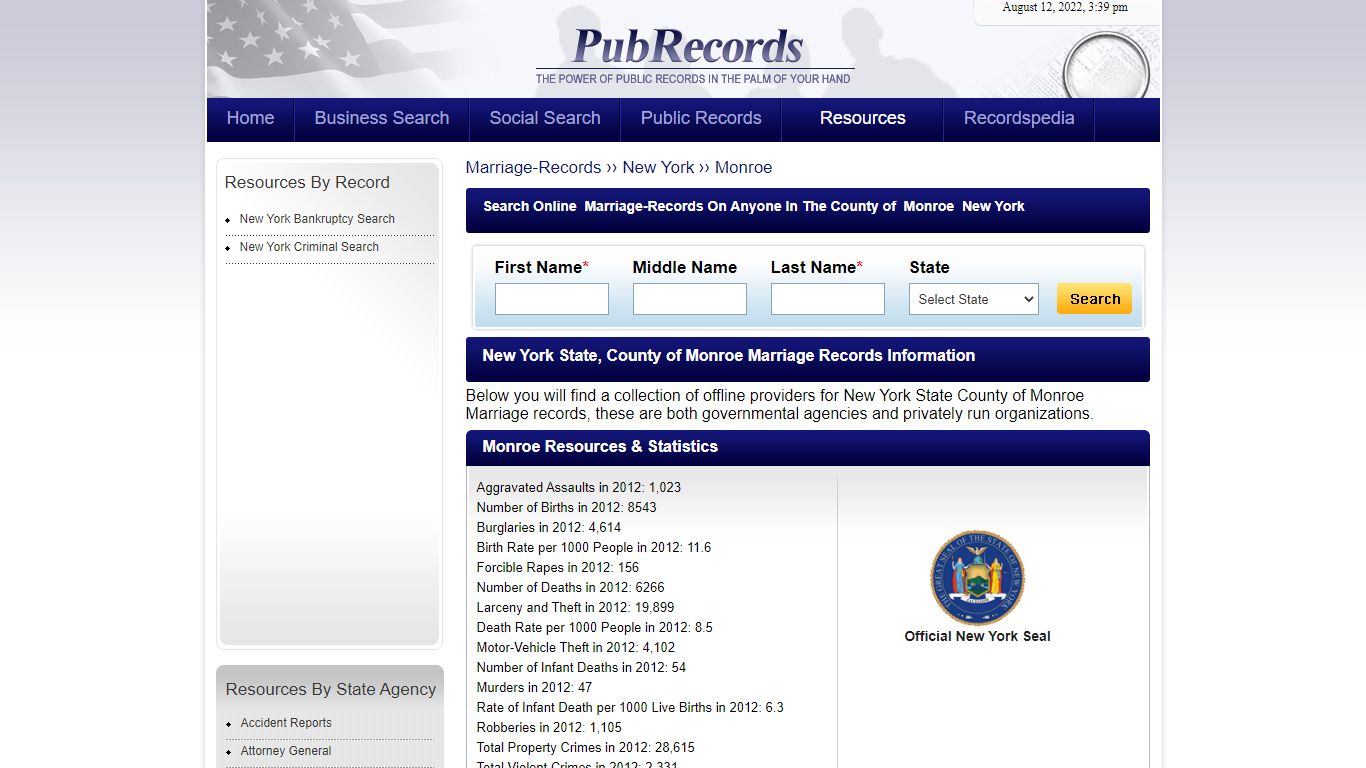The image size is (1366, 768).
Task: Click 'Resources By State Agency' sidebar heading
Action: pyautogui.click(x=331, y=690)
